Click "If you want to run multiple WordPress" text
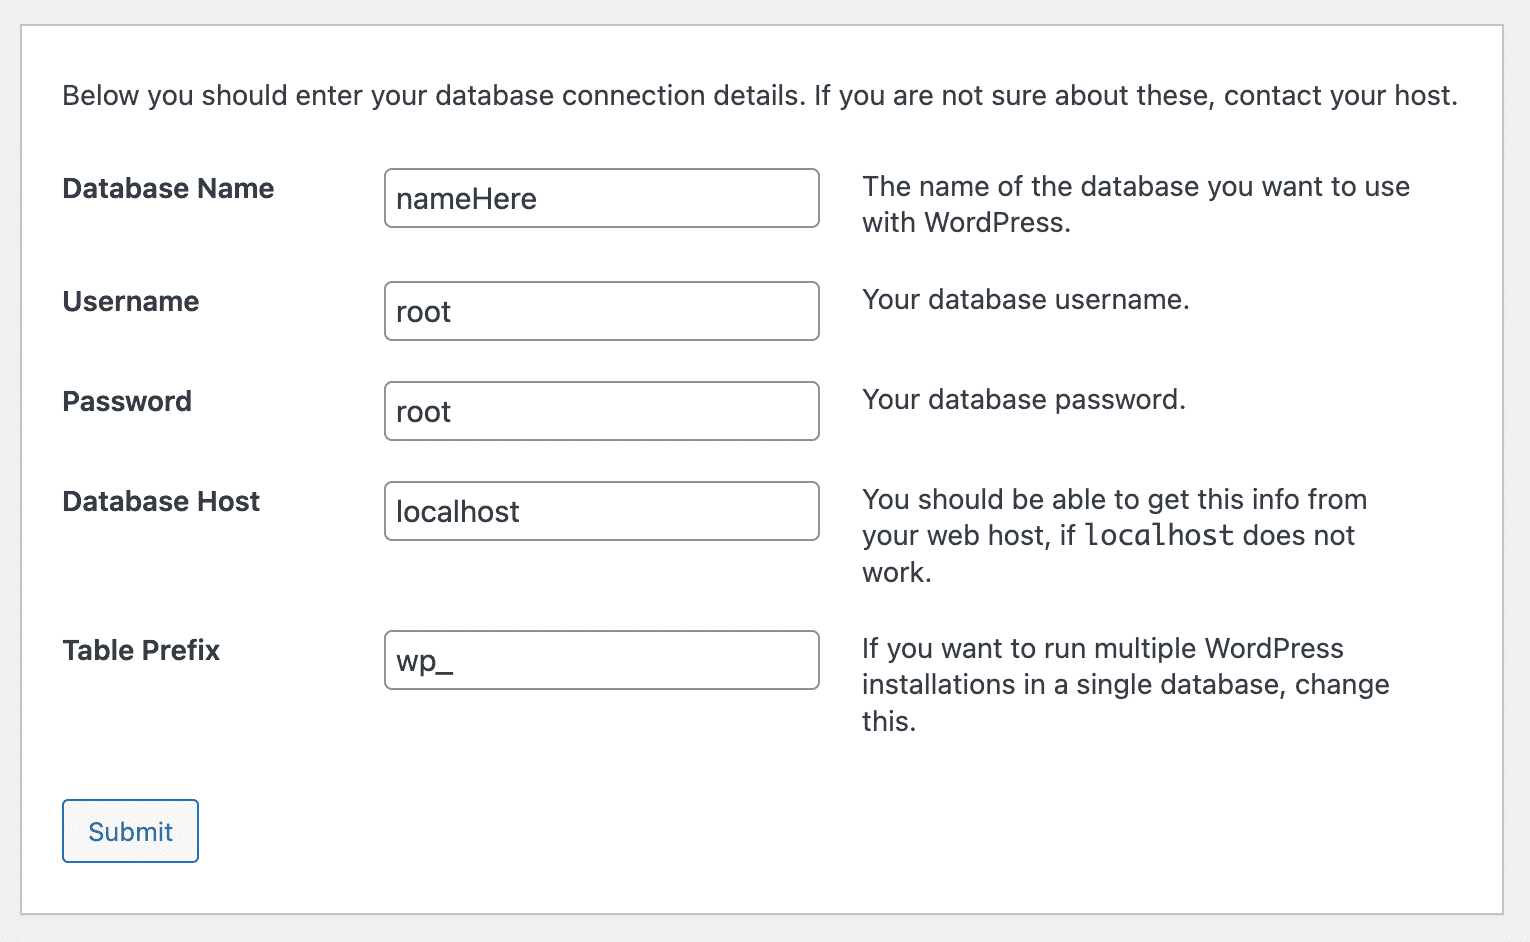The height and width of the screenshot is (942, 1530). 1102,649
